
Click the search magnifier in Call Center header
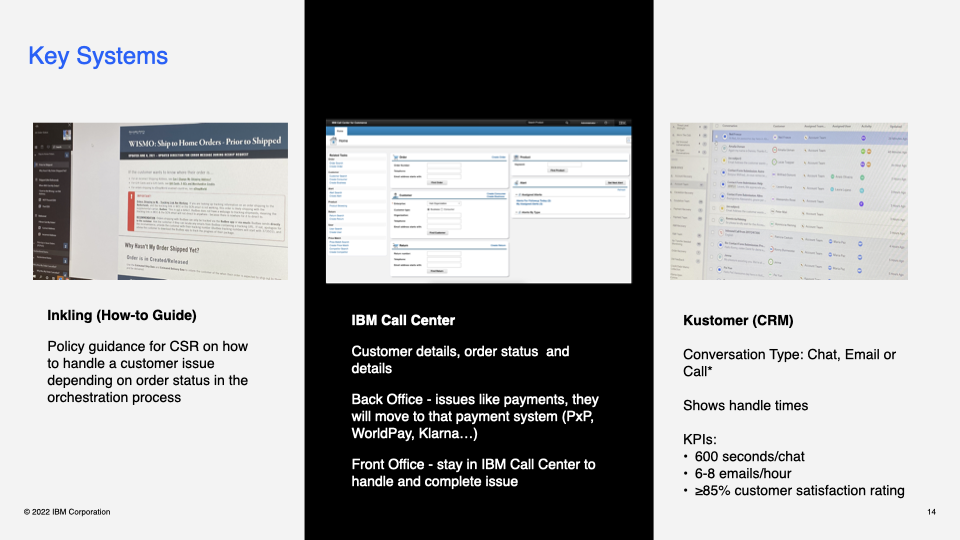567,122
